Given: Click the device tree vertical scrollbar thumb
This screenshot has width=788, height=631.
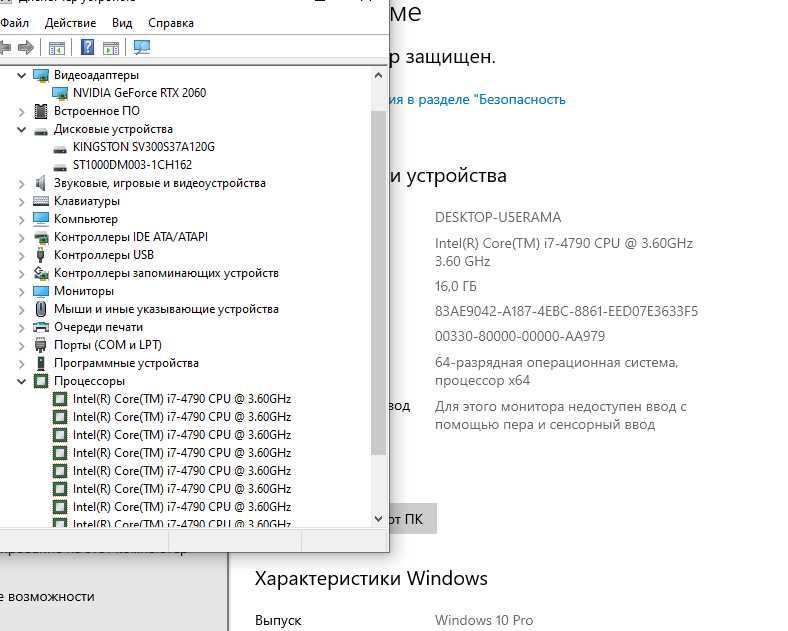Looking at the screenshot, I should click(x=378, y=283).
